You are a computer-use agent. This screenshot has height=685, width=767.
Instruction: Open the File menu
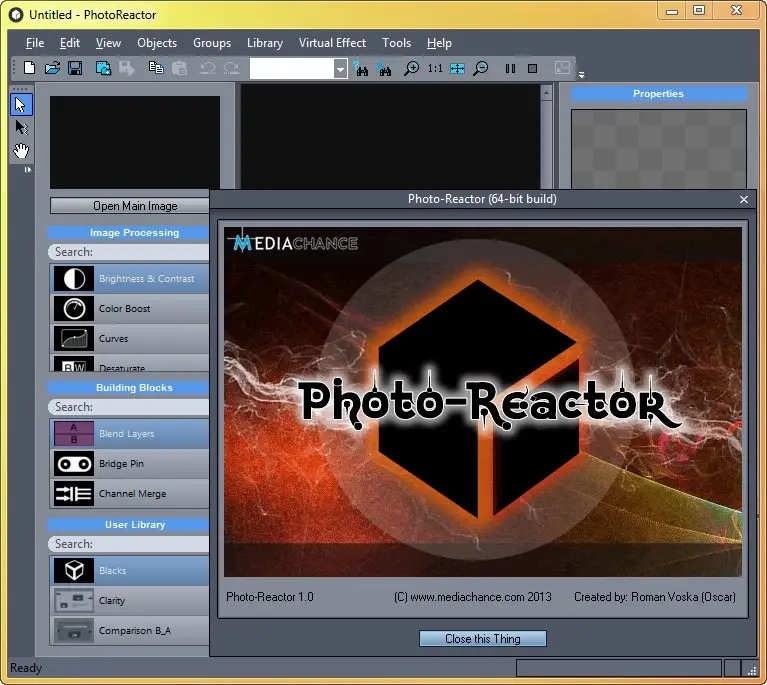35,43
